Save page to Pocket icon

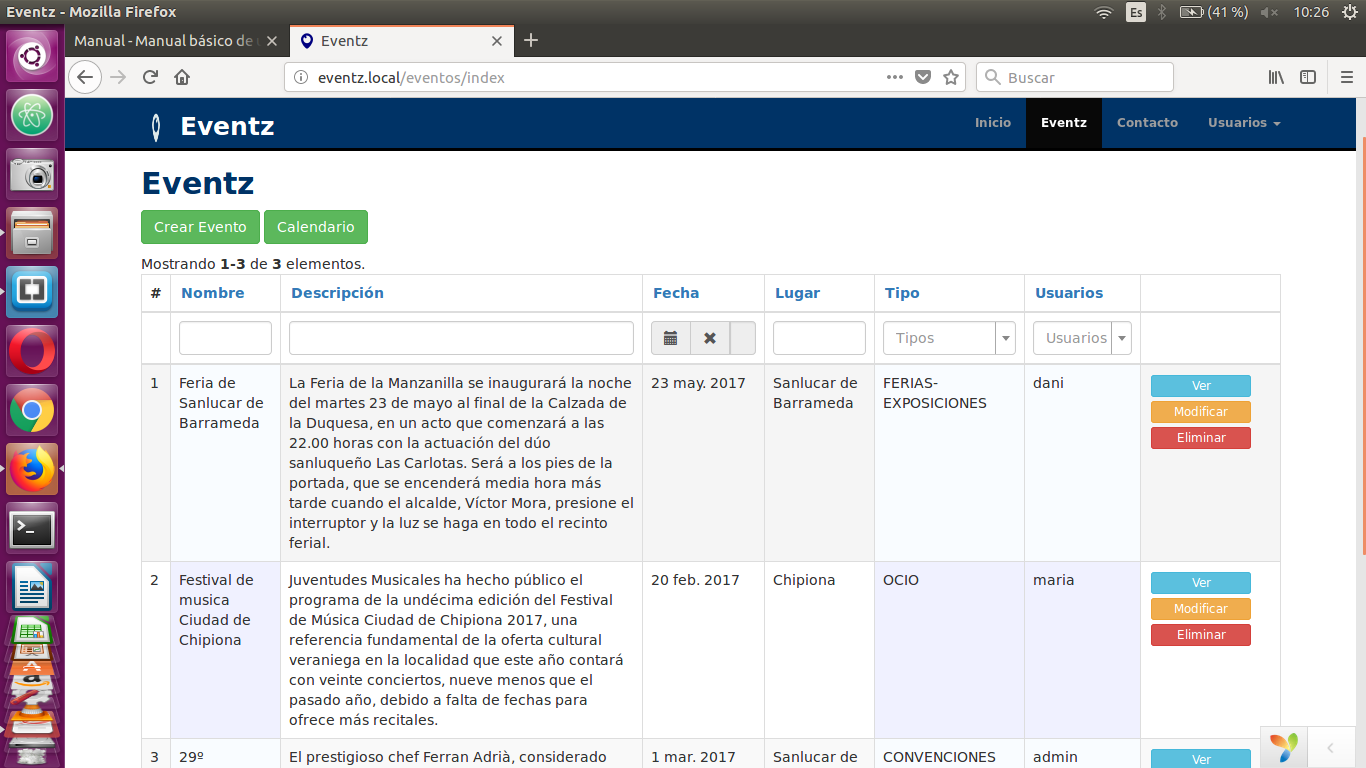[x=924, y=77]
